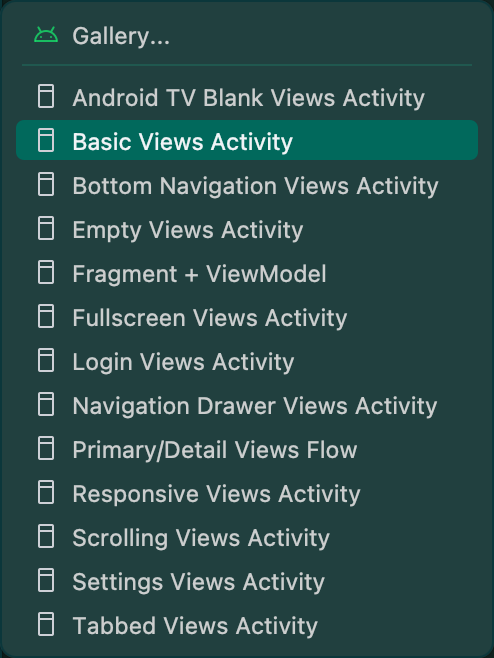The height and width of the screenshot is (658, 494).
Task: Choose Scrolling Views Activity
Action: click(x=247, y=537)
